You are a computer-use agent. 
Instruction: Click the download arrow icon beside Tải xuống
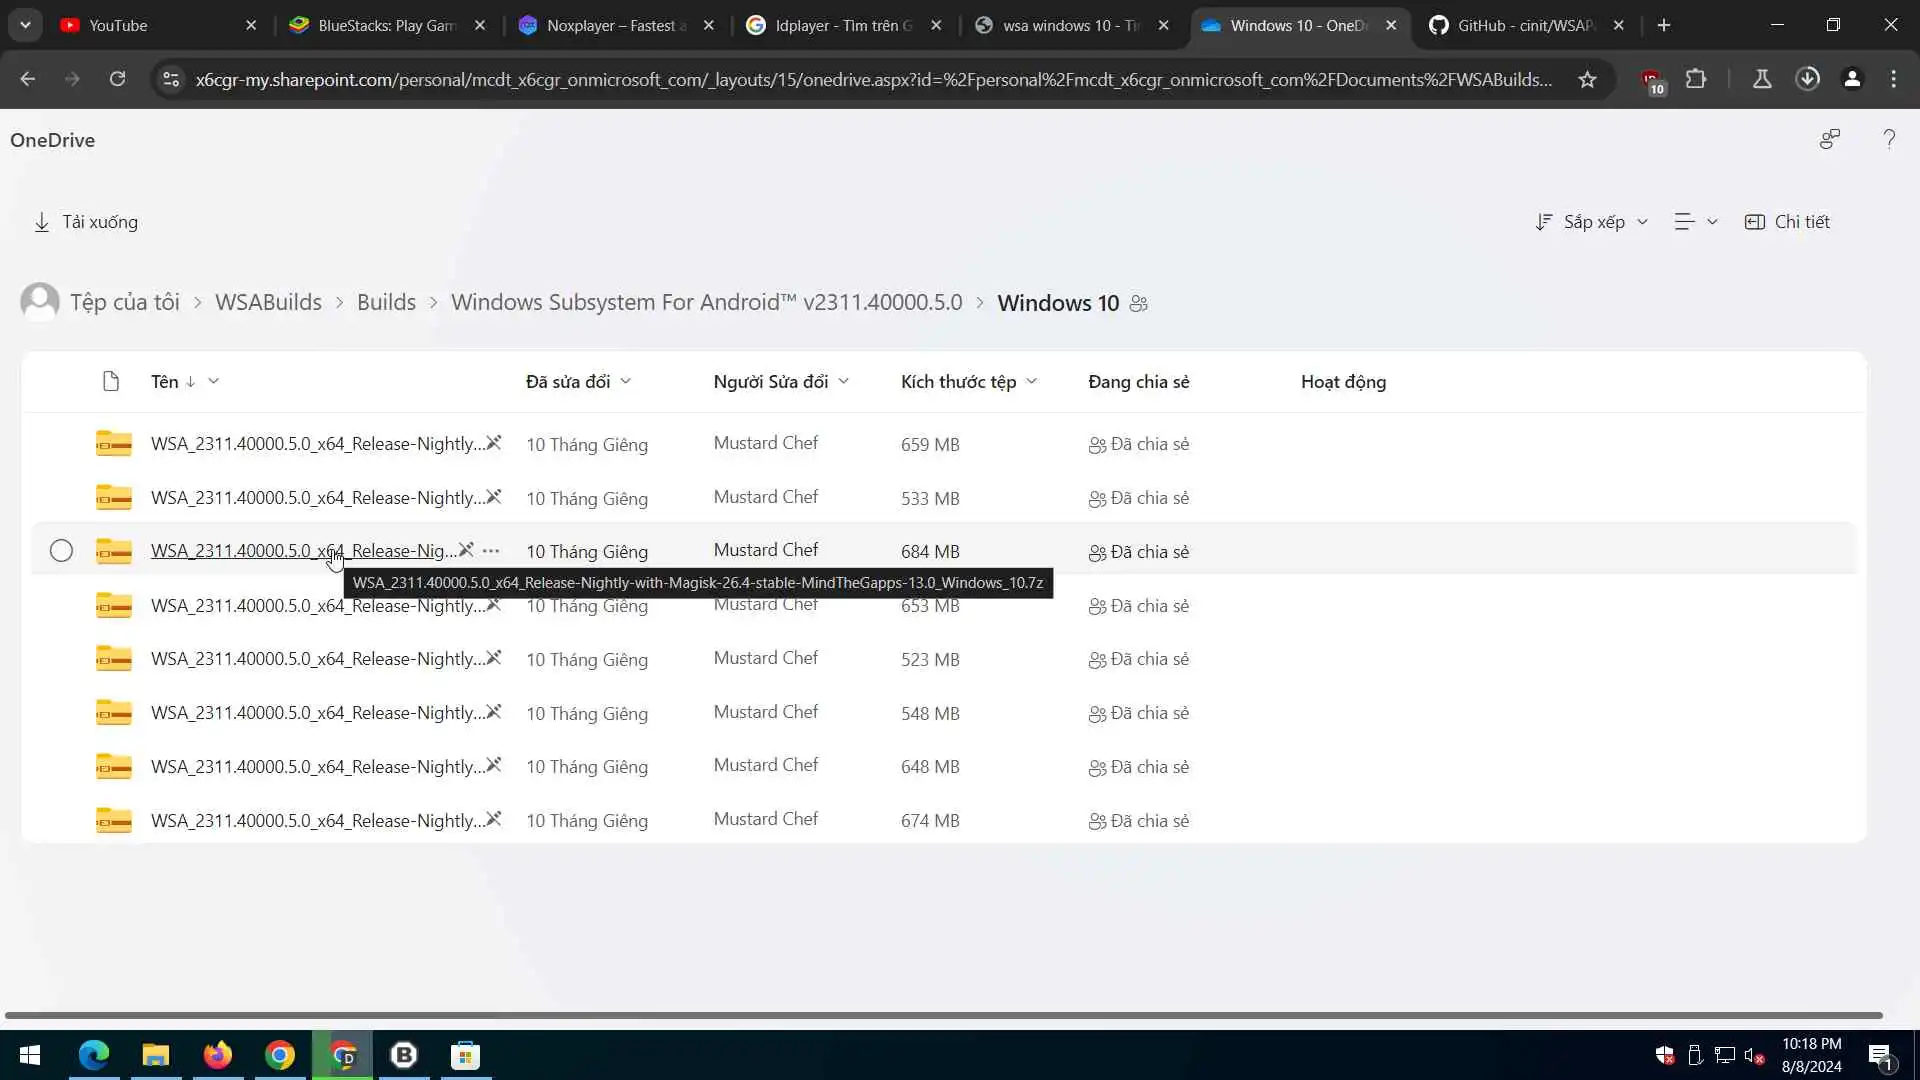[42, 222]
